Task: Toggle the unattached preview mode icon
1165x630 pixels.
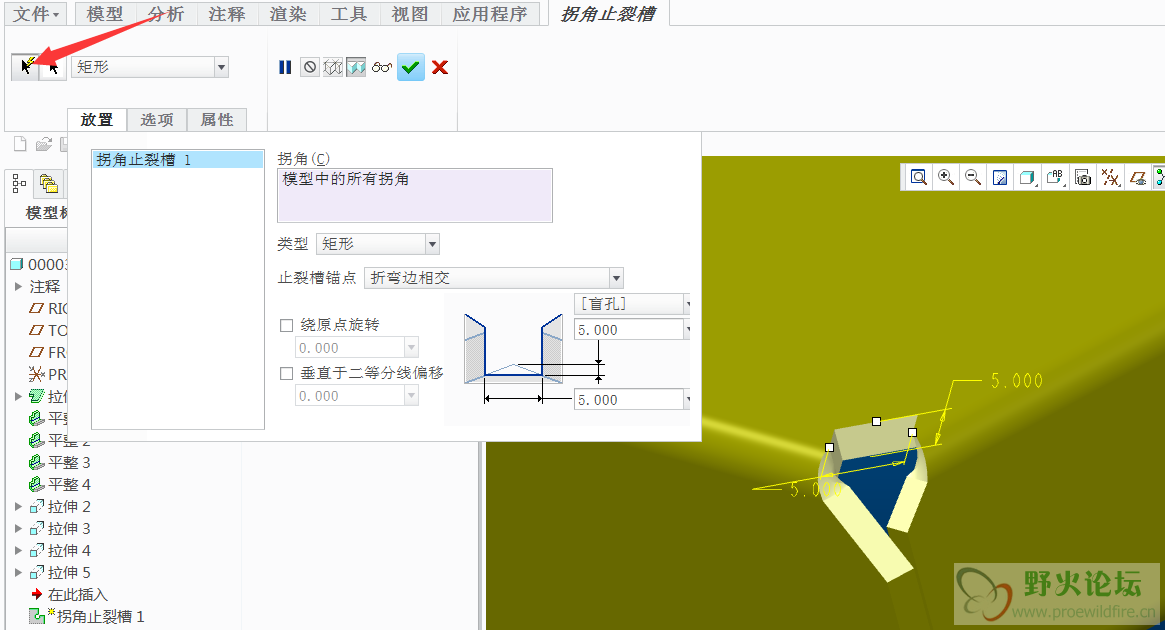Action: coord(333,68)
